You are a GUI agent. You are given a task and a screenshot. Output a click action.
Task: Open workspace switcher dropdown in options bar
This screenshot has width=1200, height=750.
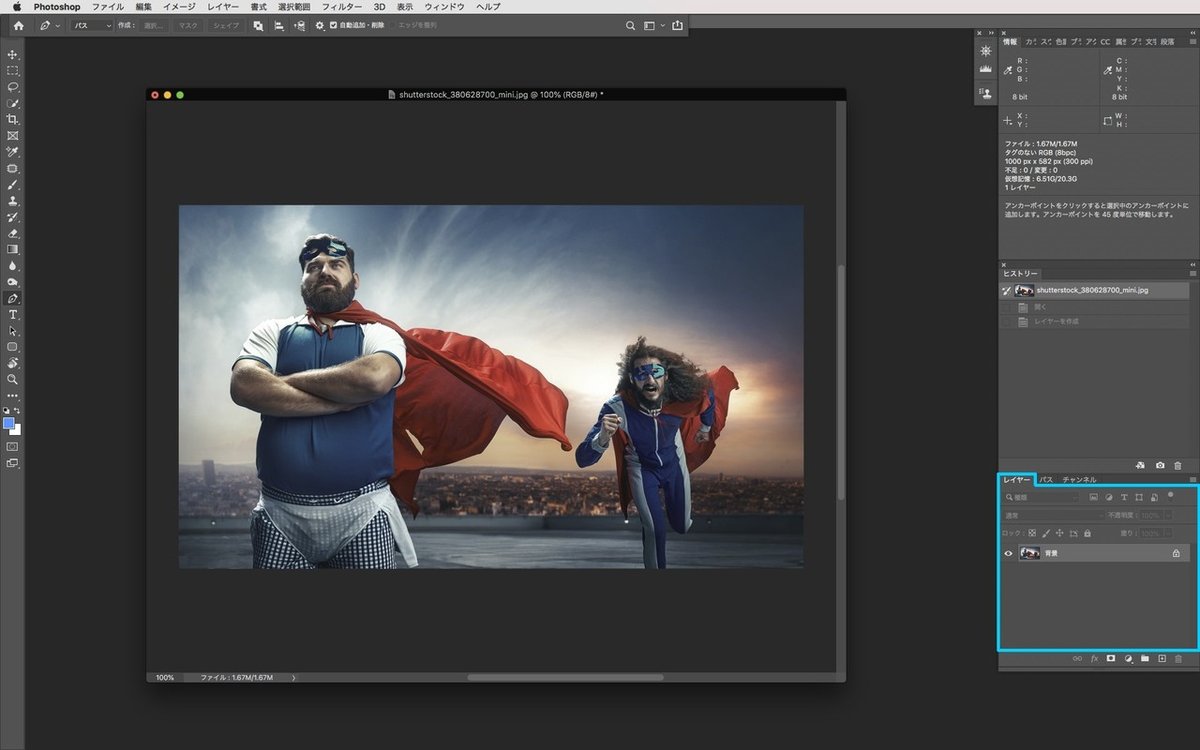(654, 25)
